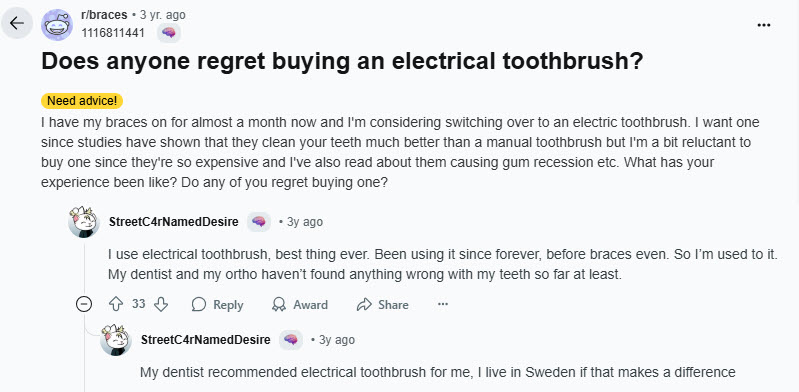Click the reply commenter's avatar image
This screenshot has width=799, height=392.
(x=116, y=339)
